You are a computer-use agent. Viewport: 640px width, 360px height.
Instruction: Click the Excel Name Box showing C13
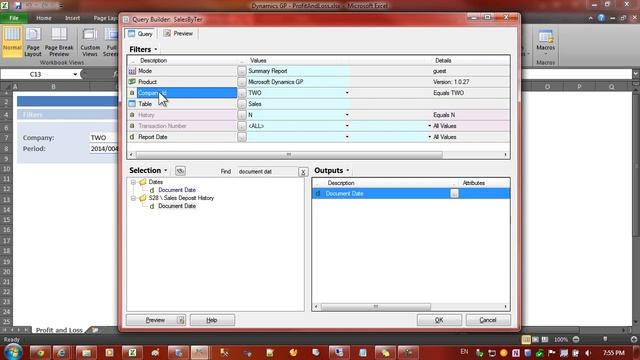pyautogui.click(x=39, y=74)
